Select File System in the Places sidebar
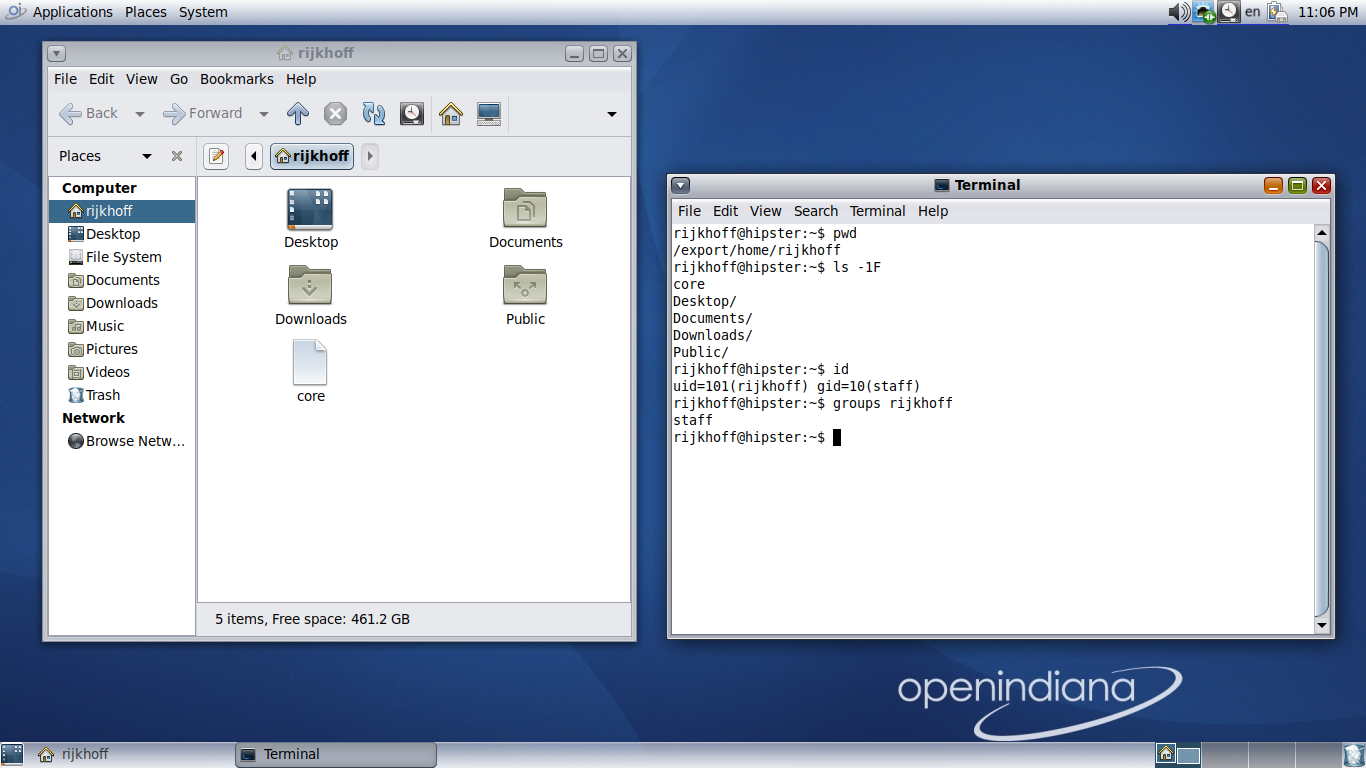This screenshot has width=1366, height=768. click(x=122, y=257)
